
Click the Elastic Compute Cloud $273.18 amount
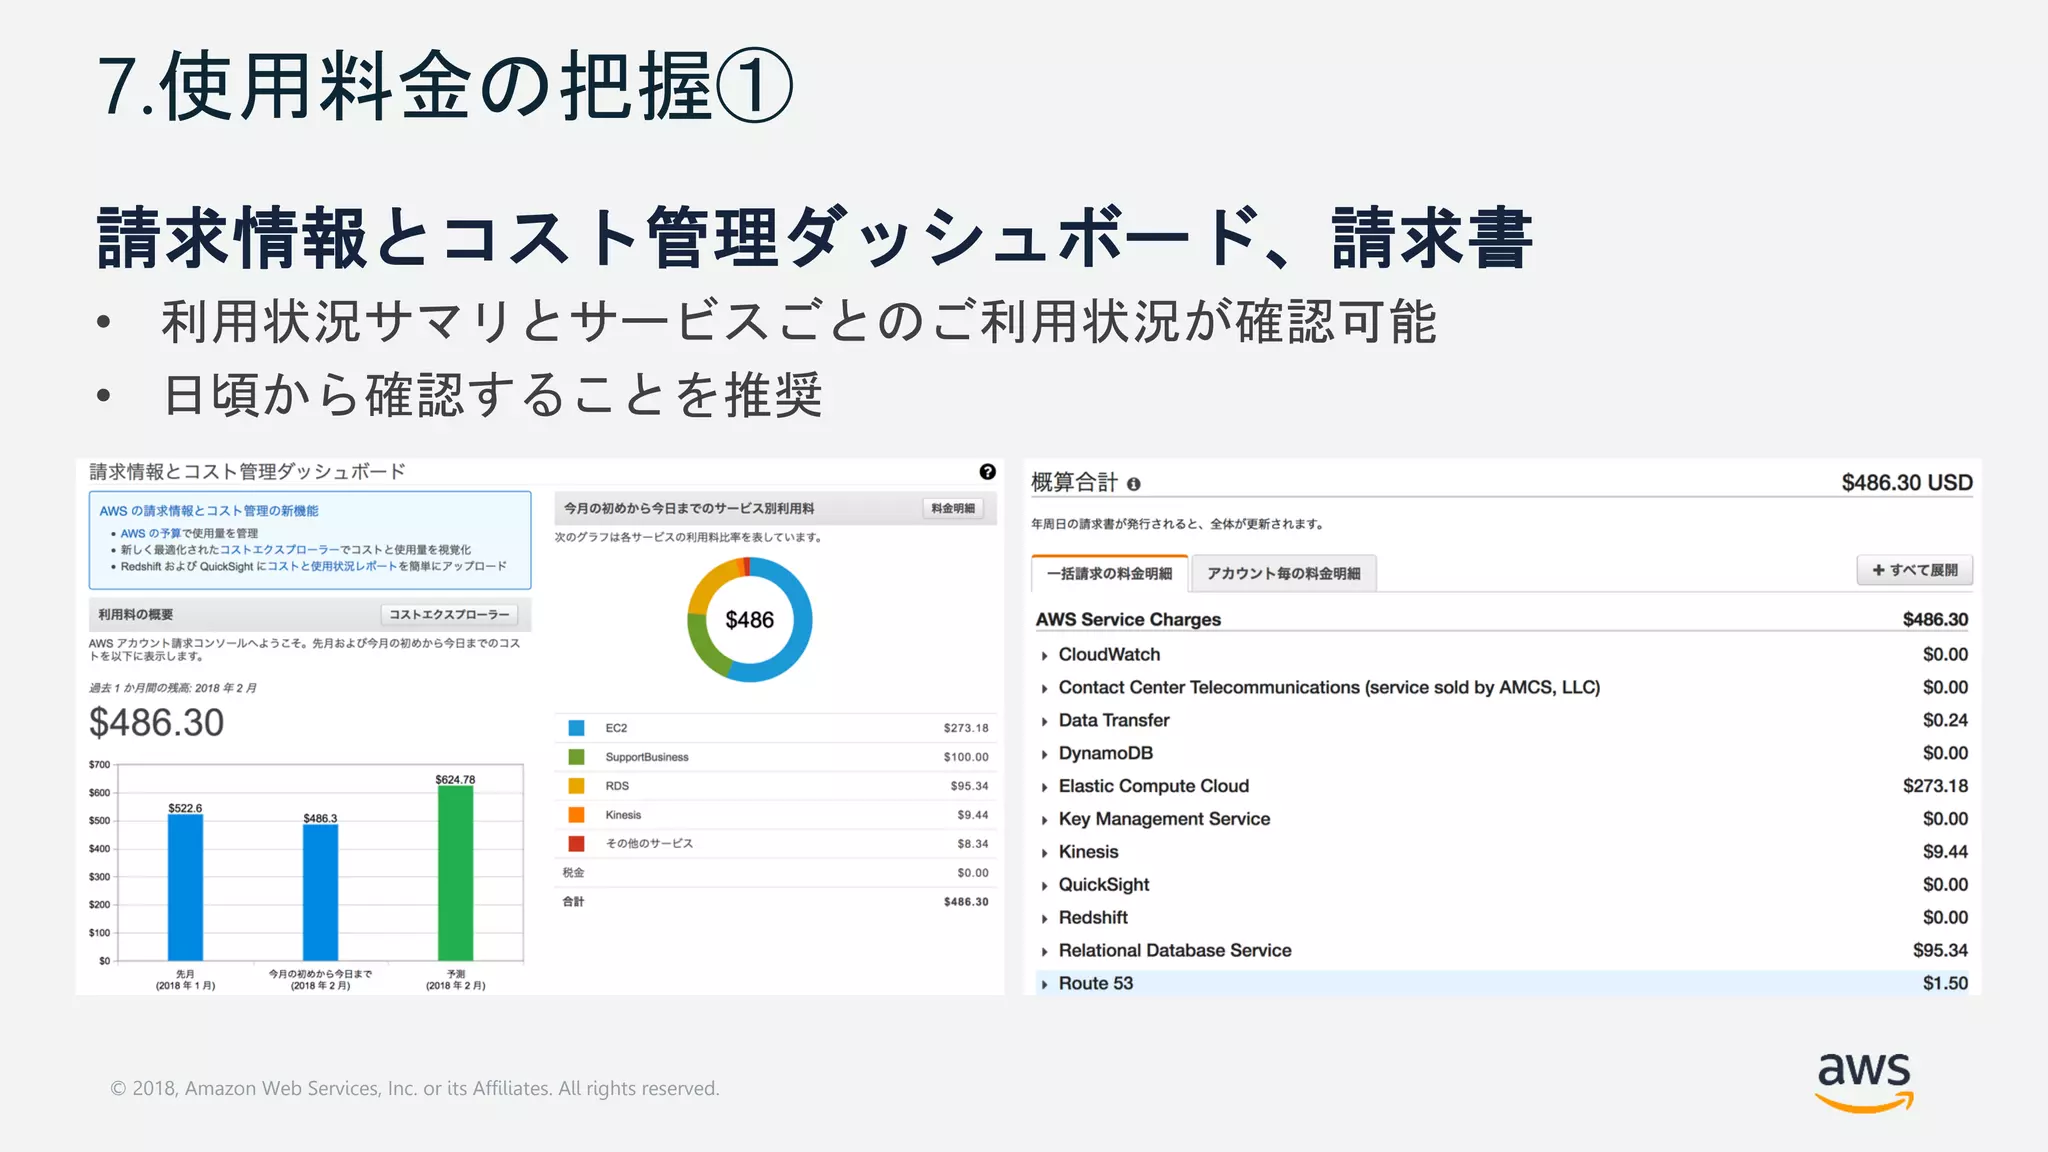(1935, 786)
